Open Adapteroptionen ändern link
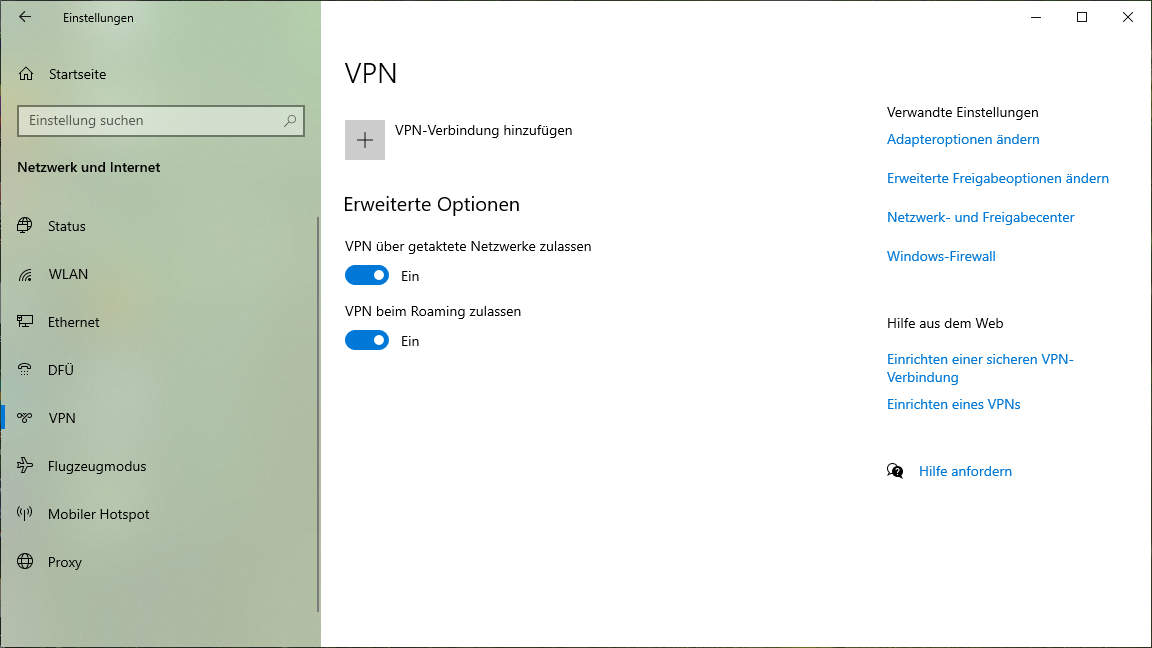 point(963,140)
